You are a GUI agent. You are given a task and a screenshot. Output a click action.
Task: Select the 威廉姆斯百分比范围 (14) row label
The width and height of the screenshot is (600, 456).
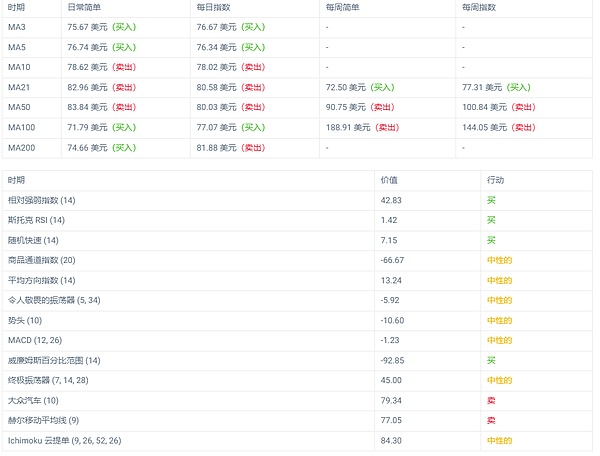tap(54, 361)
